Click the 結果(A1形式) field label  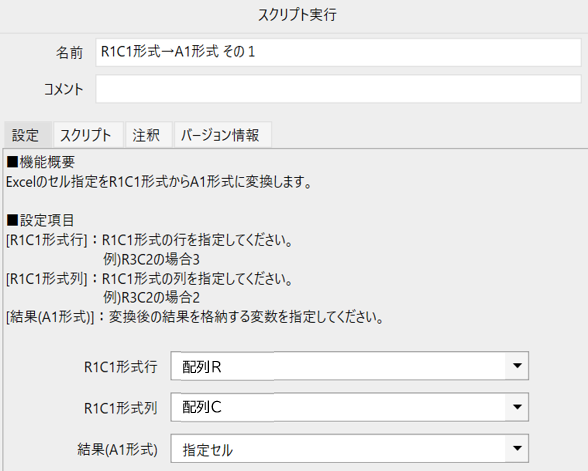pyautogui.click(x=117, y=449)
